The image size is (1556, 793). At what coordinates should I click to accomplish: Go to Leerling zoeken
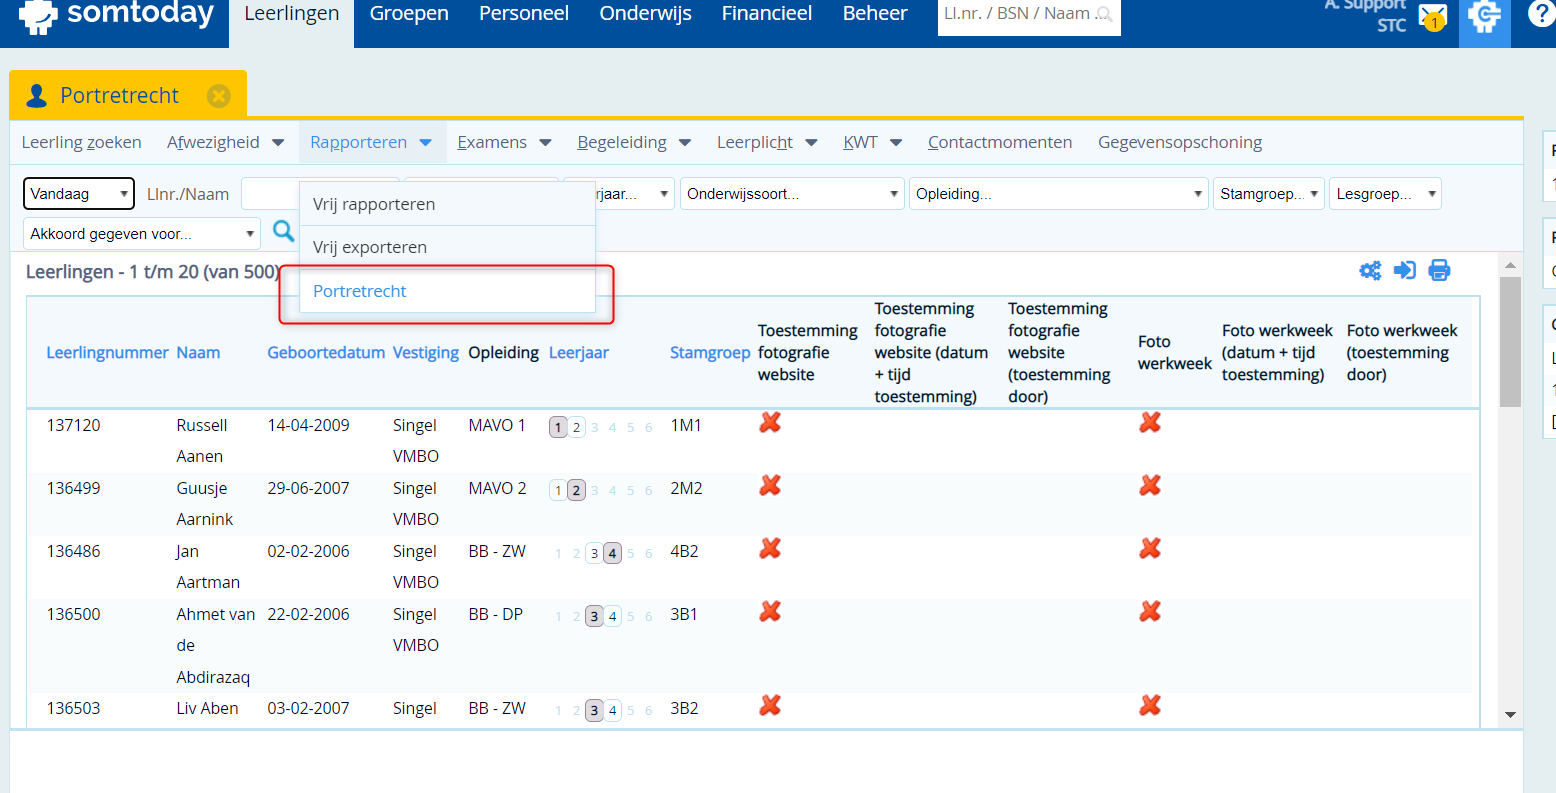(82, 143)
